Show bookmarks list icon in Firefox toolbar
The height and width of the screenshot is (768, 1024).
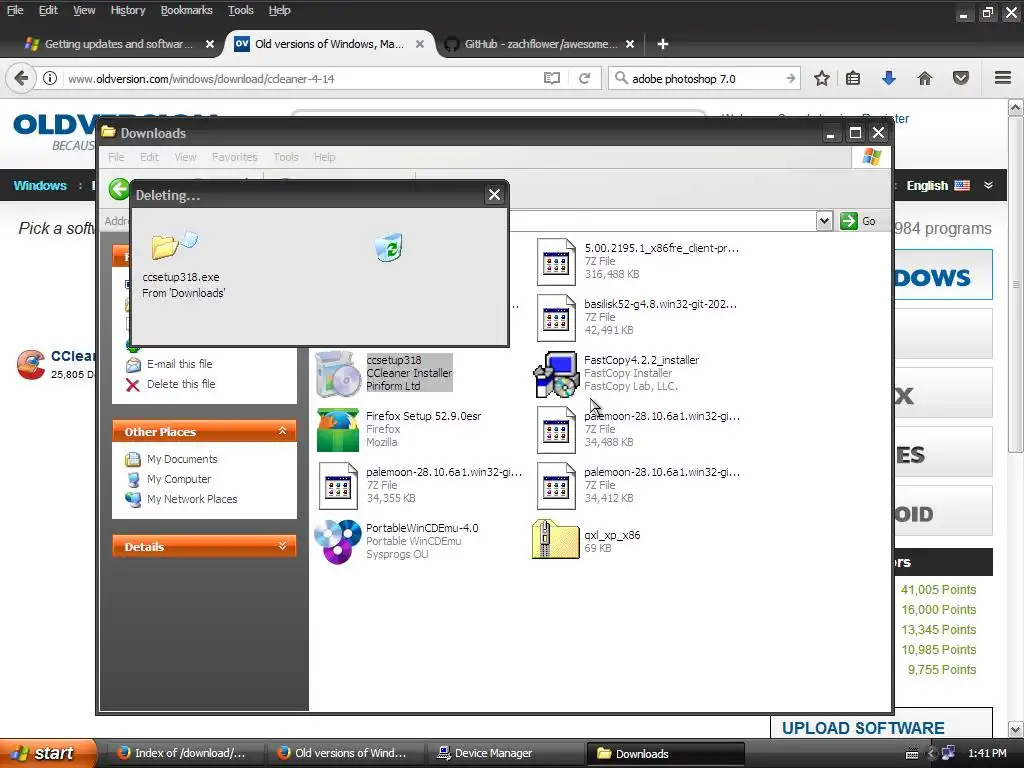853,78
